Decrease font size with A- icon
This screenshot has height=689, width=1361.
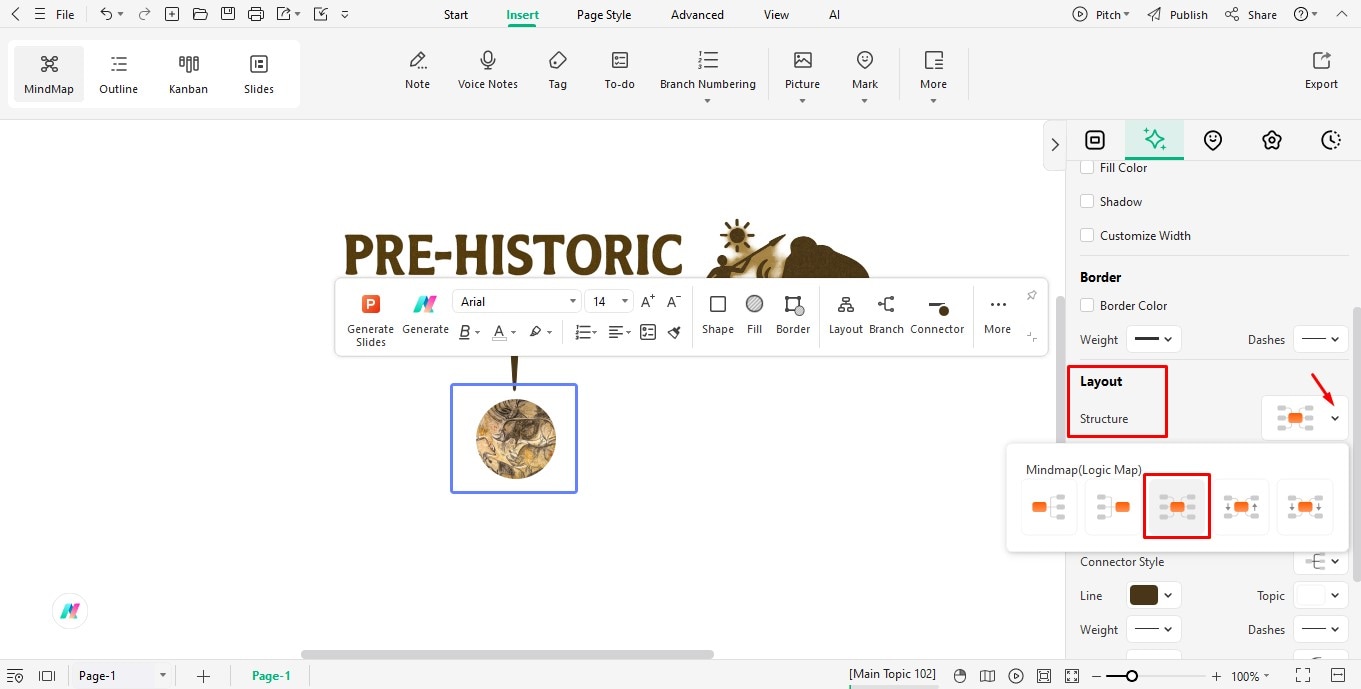(674, 301)
